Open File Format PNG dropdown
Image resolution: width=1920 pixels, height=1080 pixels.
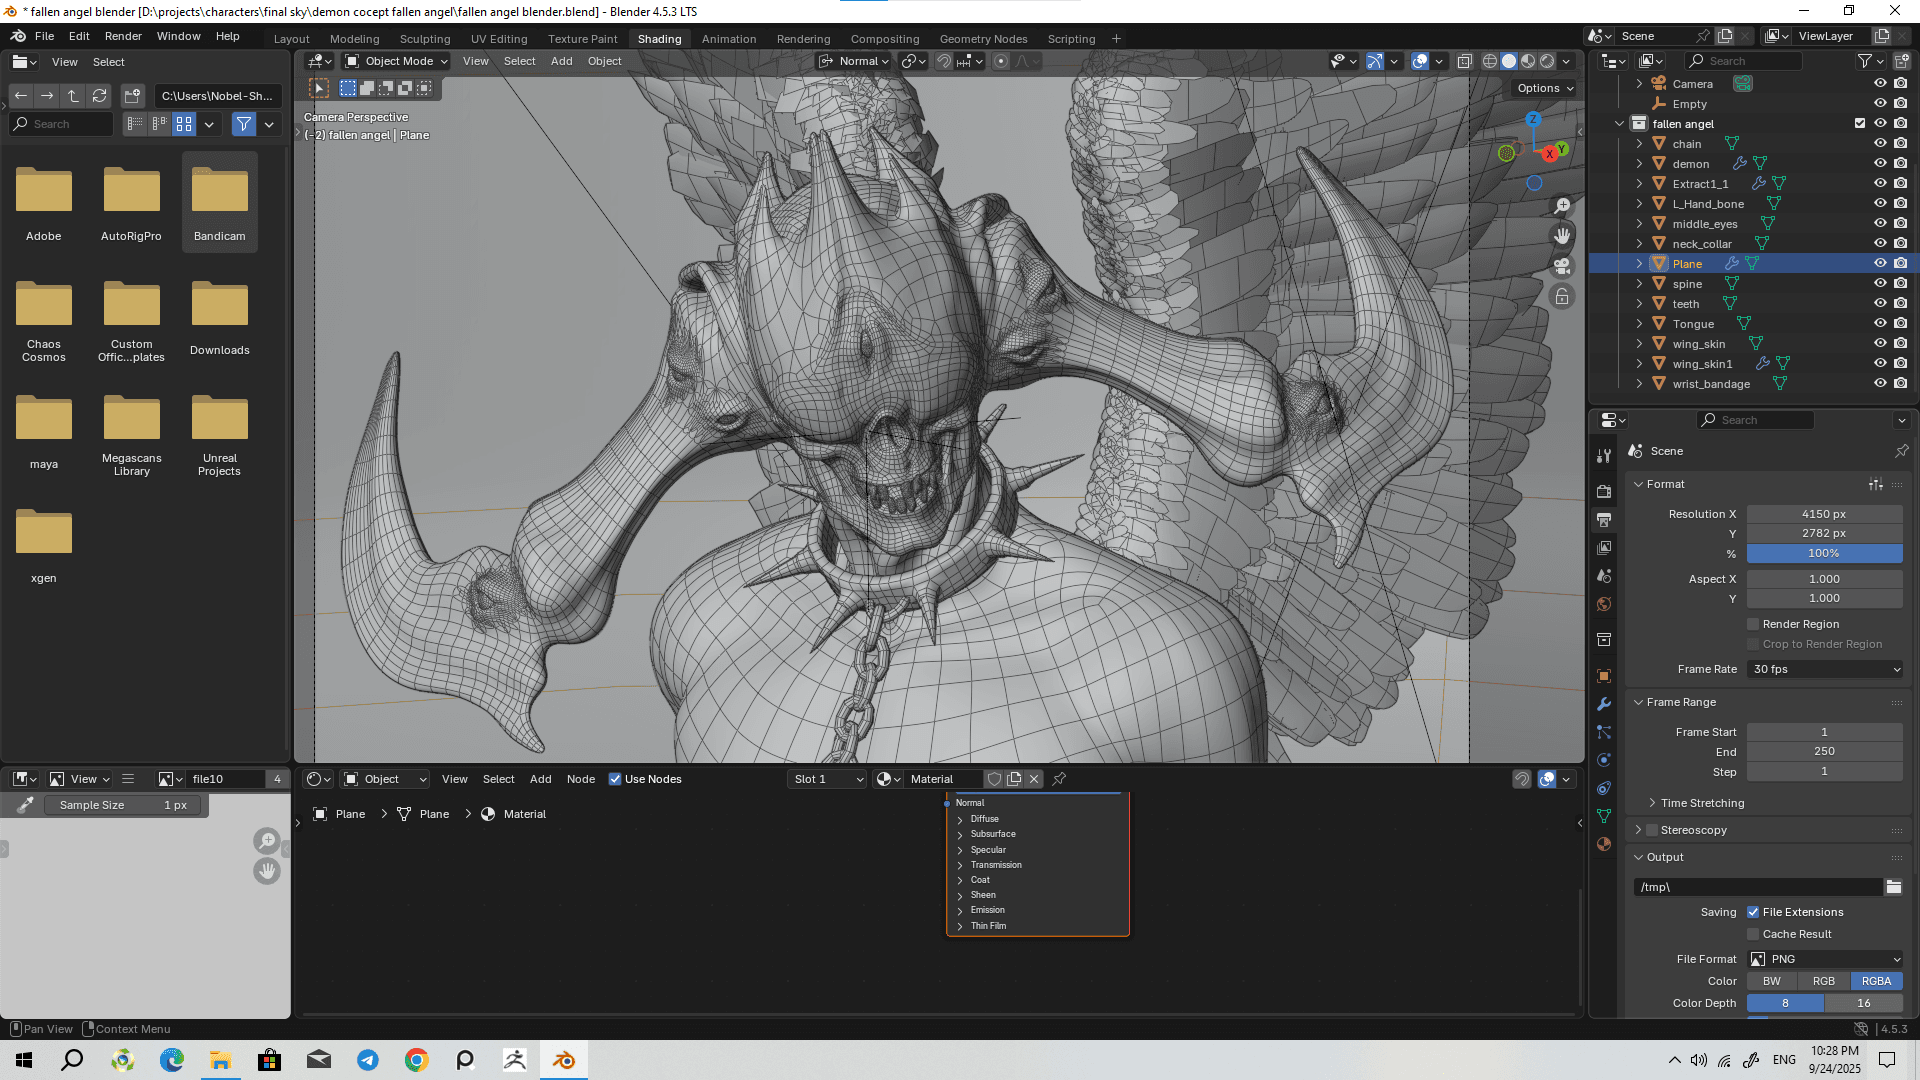(x=1825, y=959)
